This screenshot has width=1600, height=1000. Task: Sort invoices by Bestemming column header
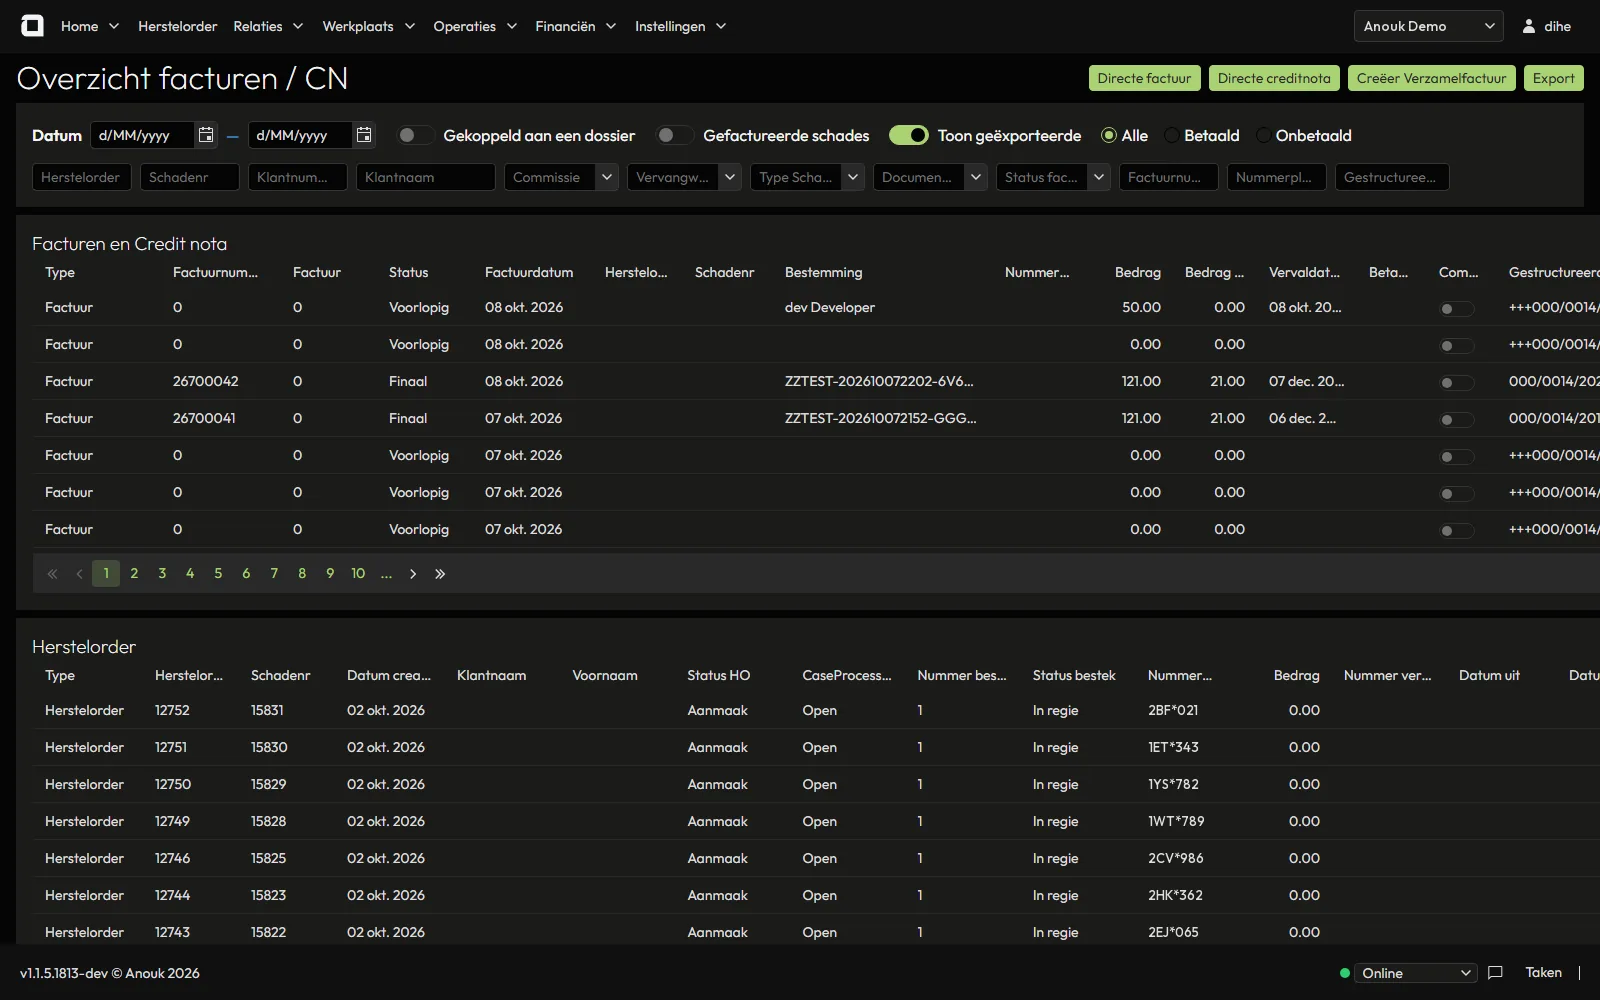click(x=823, y=272)
